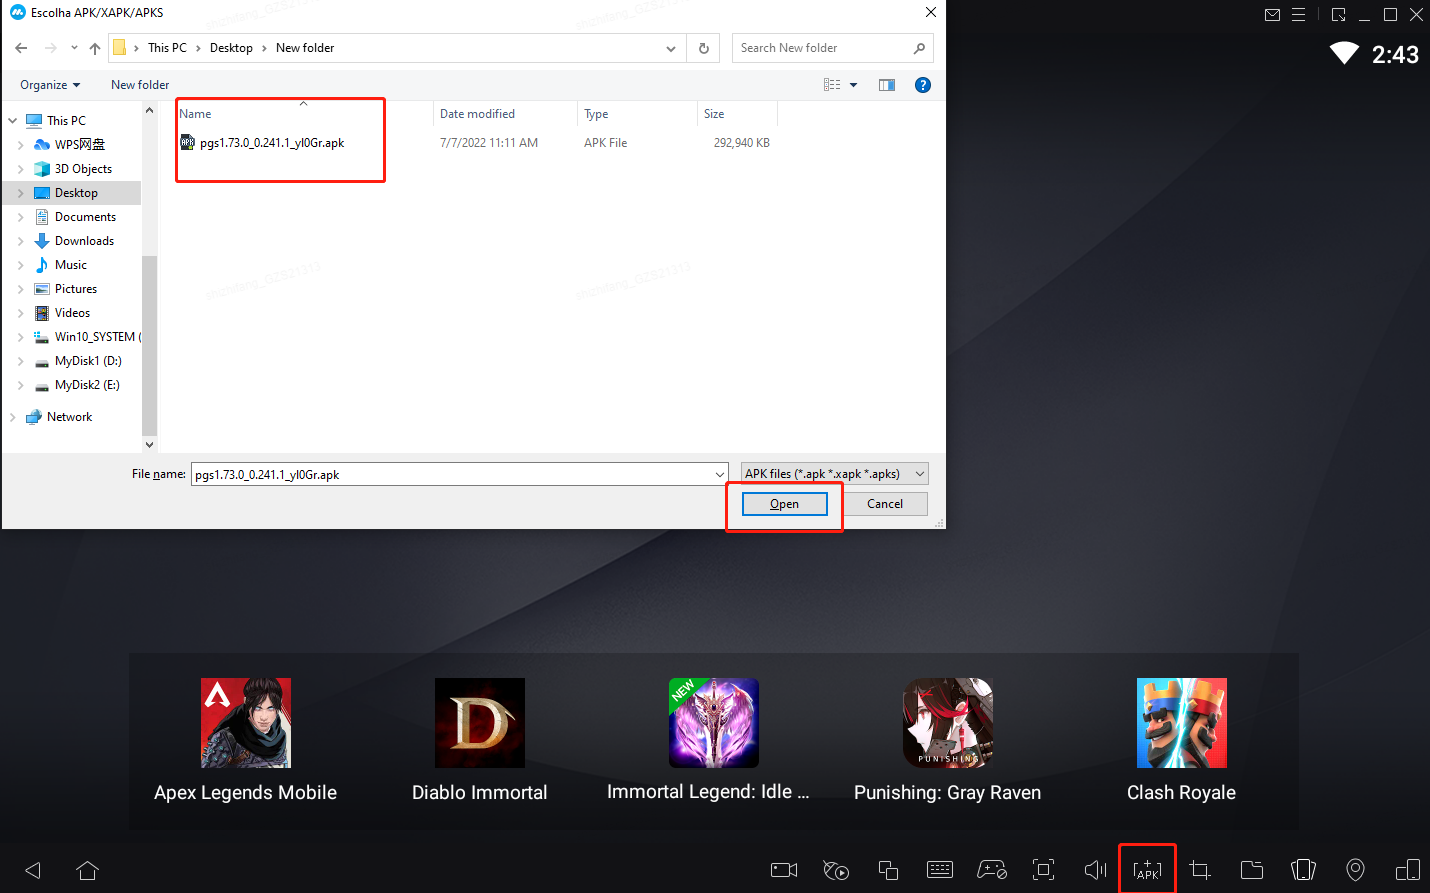Select Documents in the navigation pane
1430x893 pixels.
(x=85, y=217)
